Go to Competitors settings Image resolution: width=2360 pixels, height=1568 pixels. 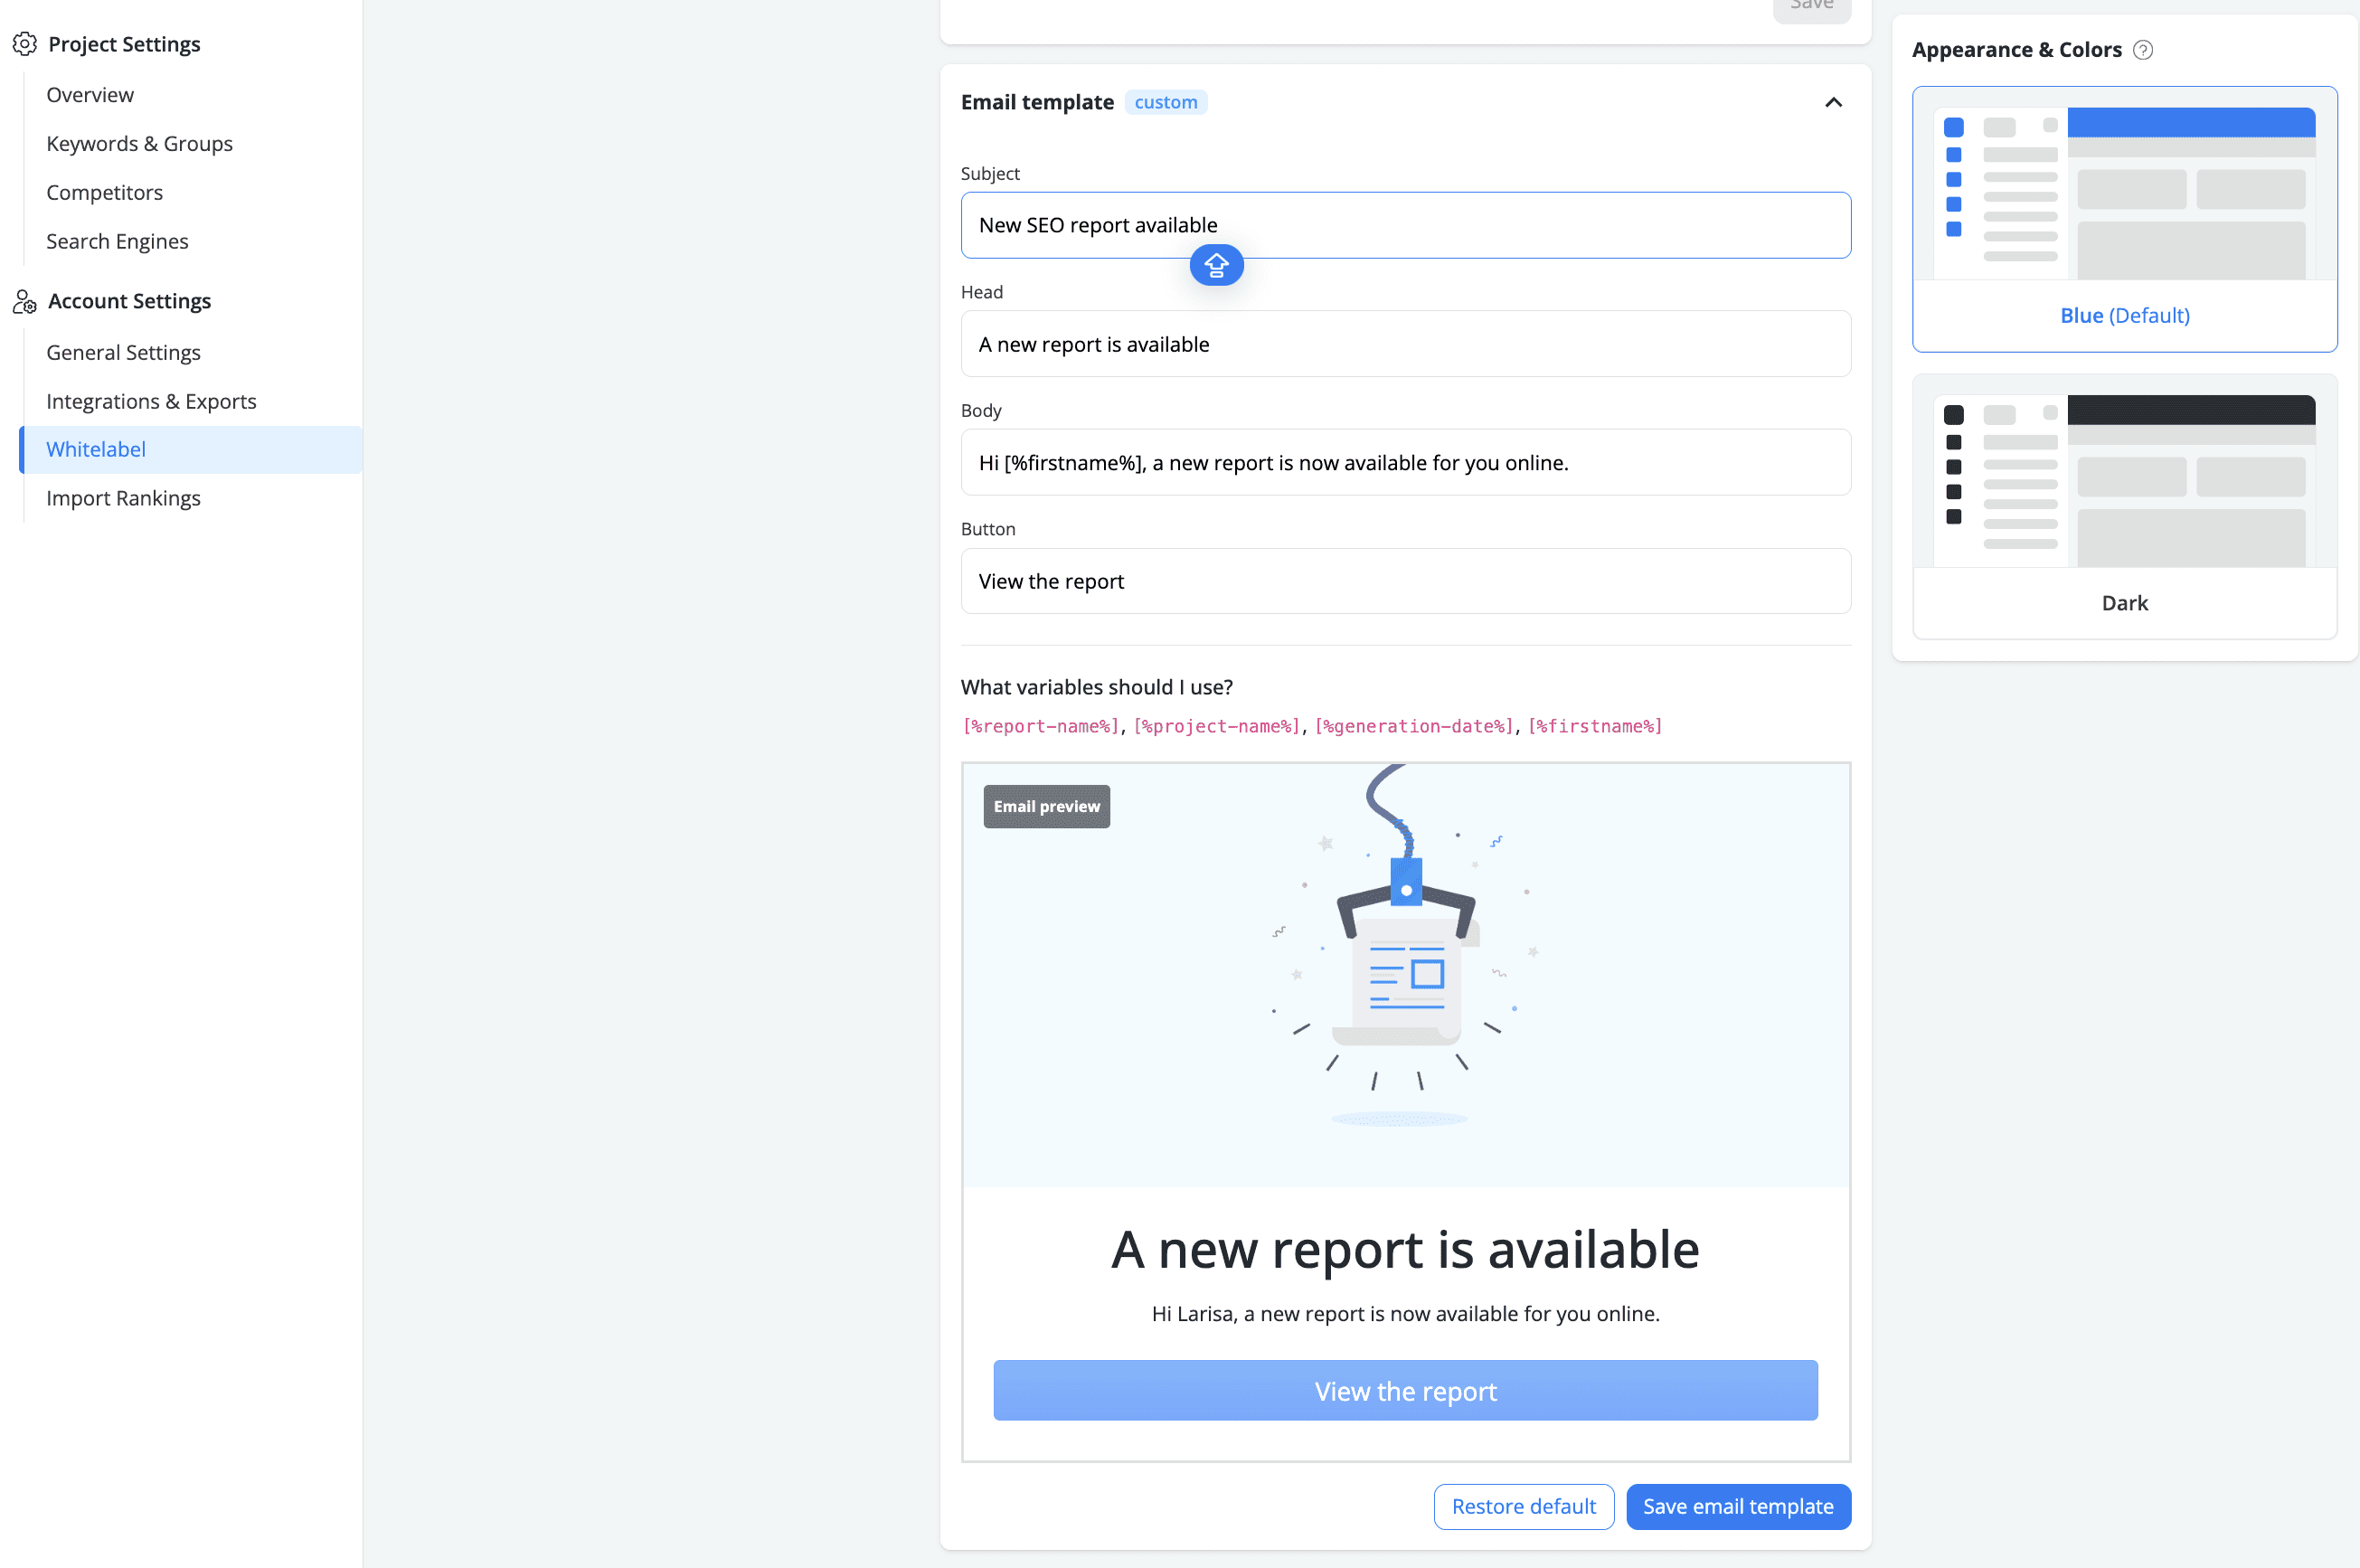[x=104, y=192]
